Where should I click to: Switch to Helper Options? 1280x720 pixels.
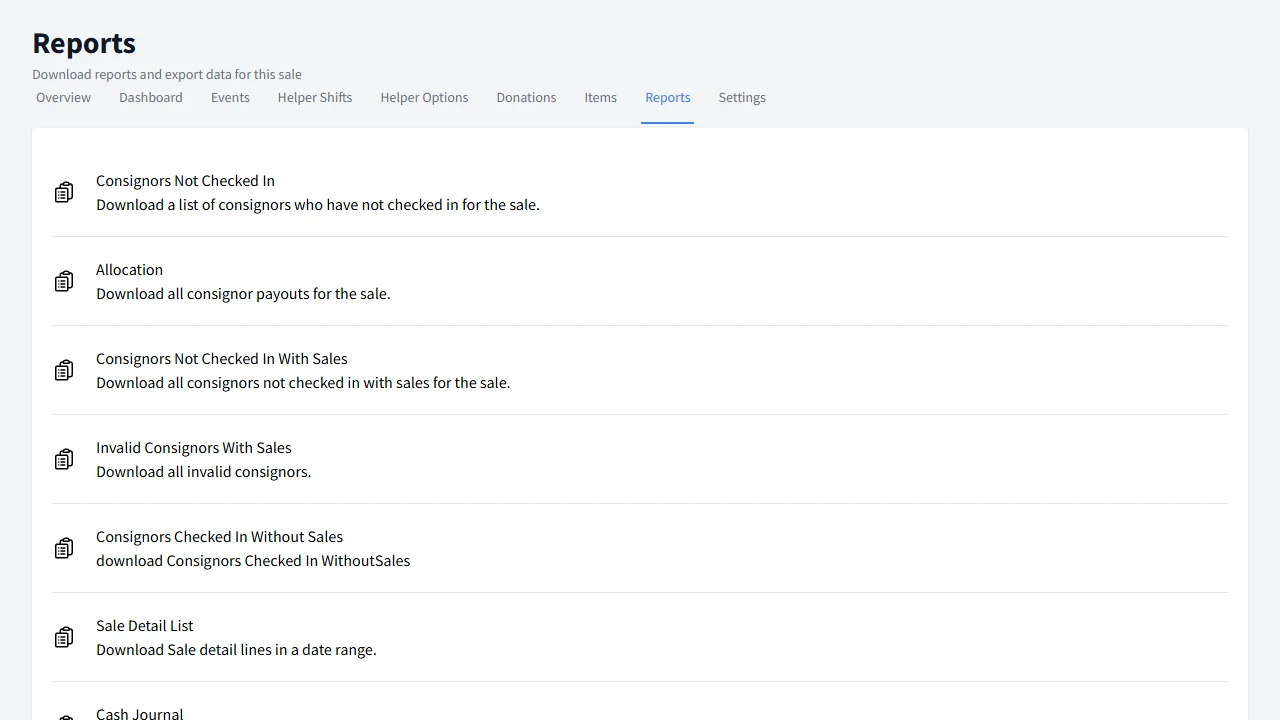pyautogui.click(x=424, y=97)
